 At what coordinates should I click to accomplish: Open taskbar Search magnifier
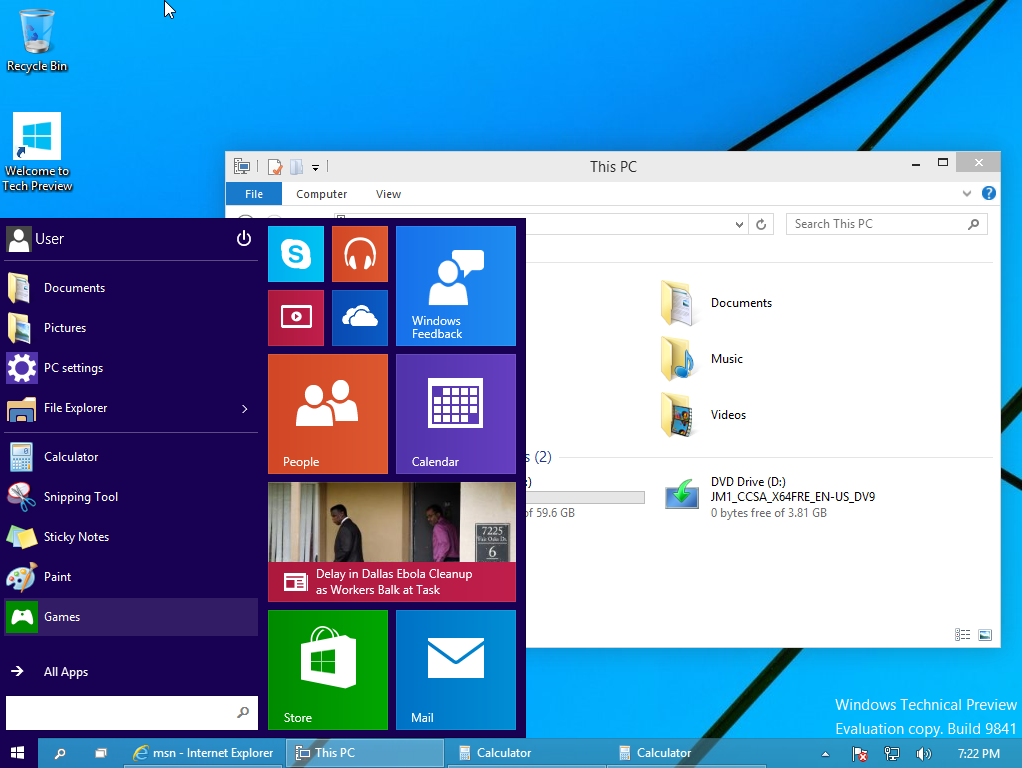tap(60, 753)
